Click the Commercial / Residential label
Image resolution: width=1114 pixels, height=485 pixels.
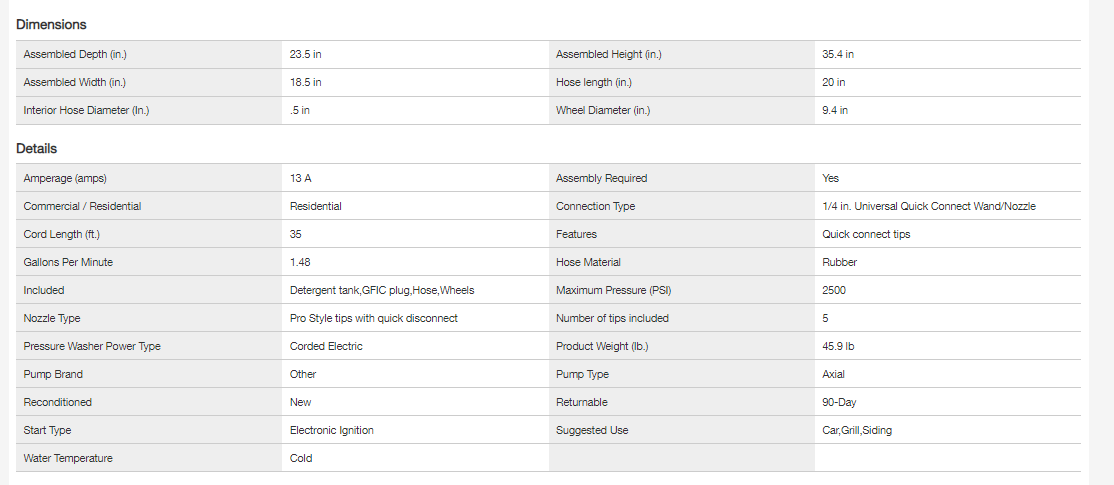tap(83, 206)
